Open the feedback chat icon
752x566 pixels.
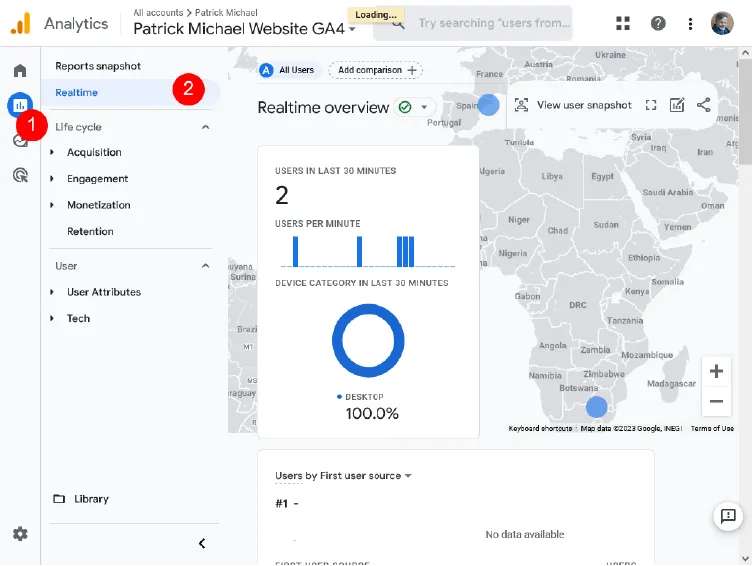pos(728,516)
